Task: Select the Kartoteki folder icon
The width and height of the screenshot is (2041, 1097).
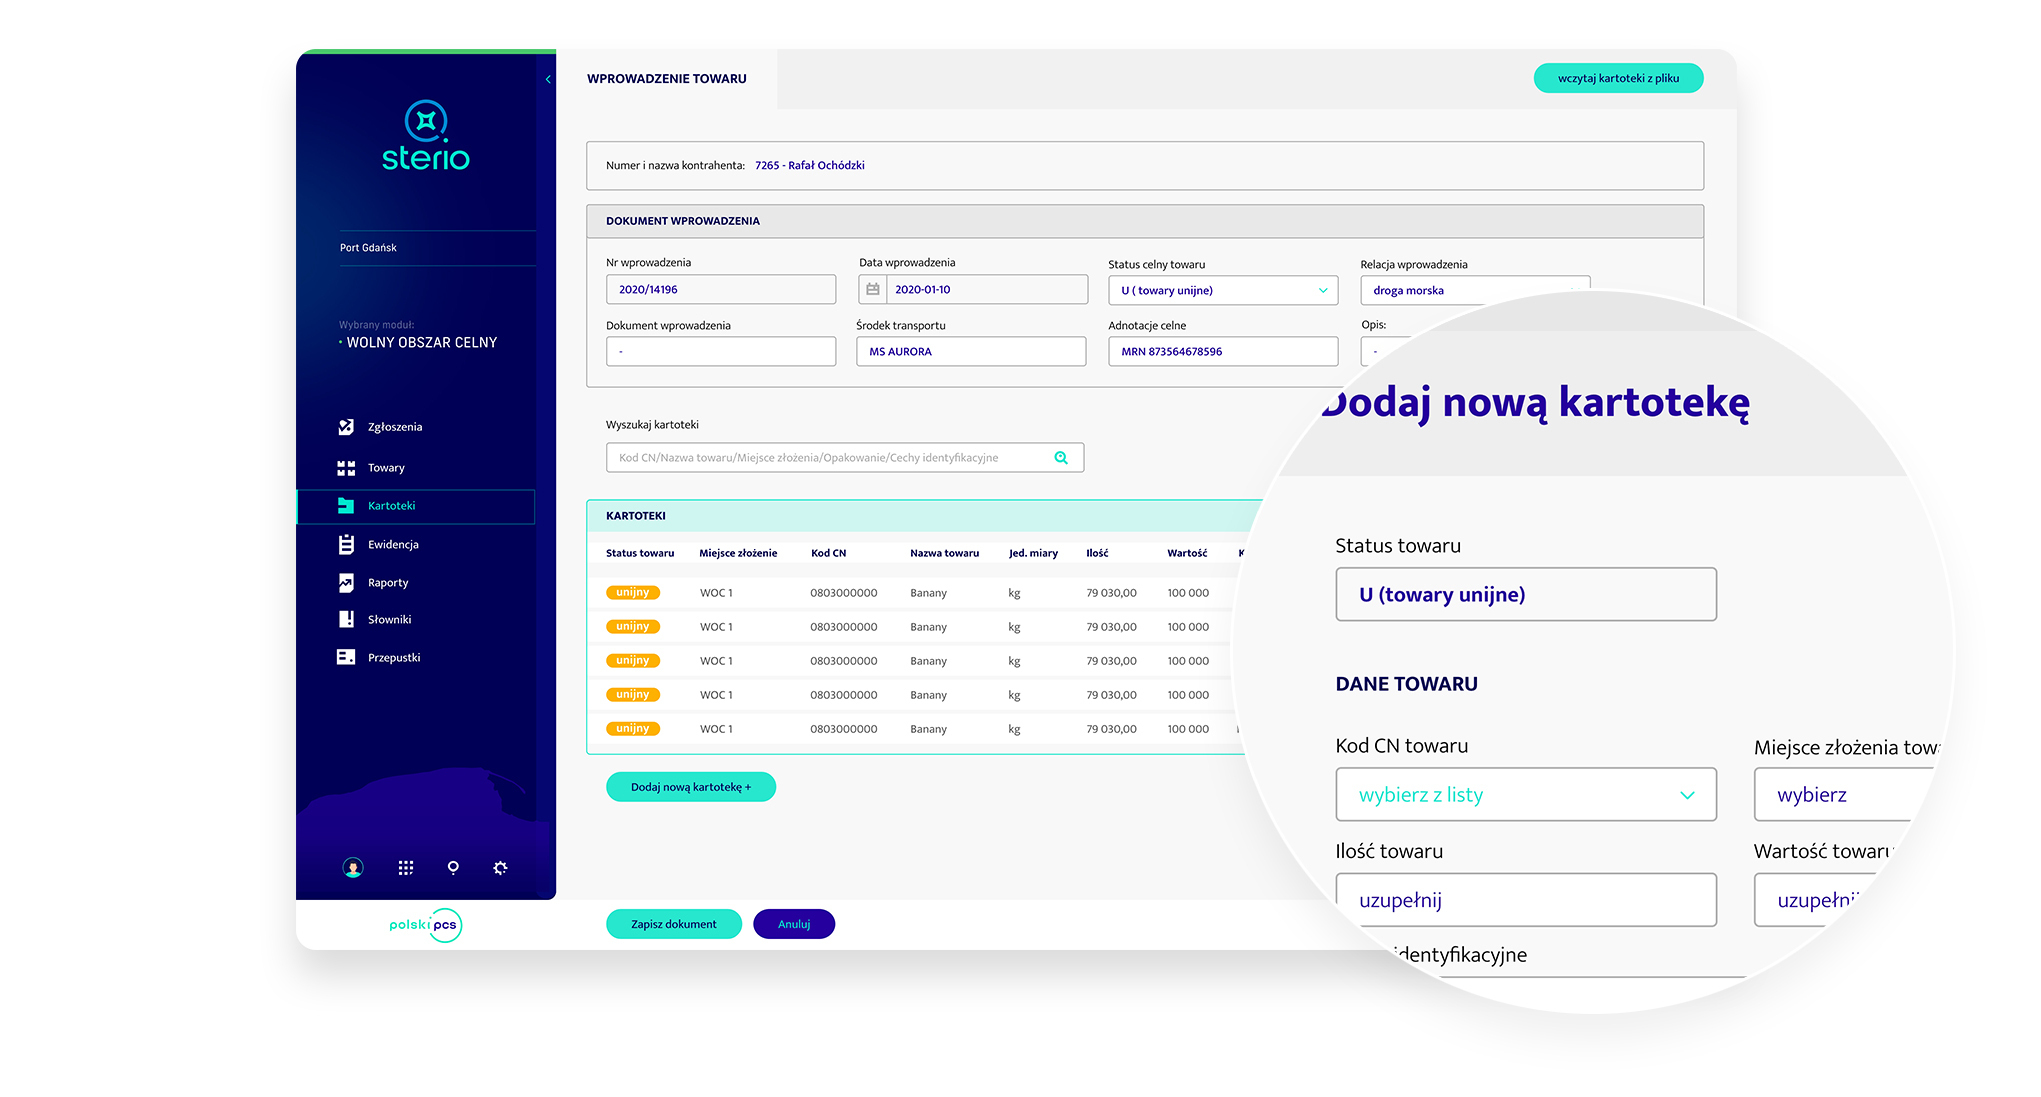Action: [x=346, y=506]
